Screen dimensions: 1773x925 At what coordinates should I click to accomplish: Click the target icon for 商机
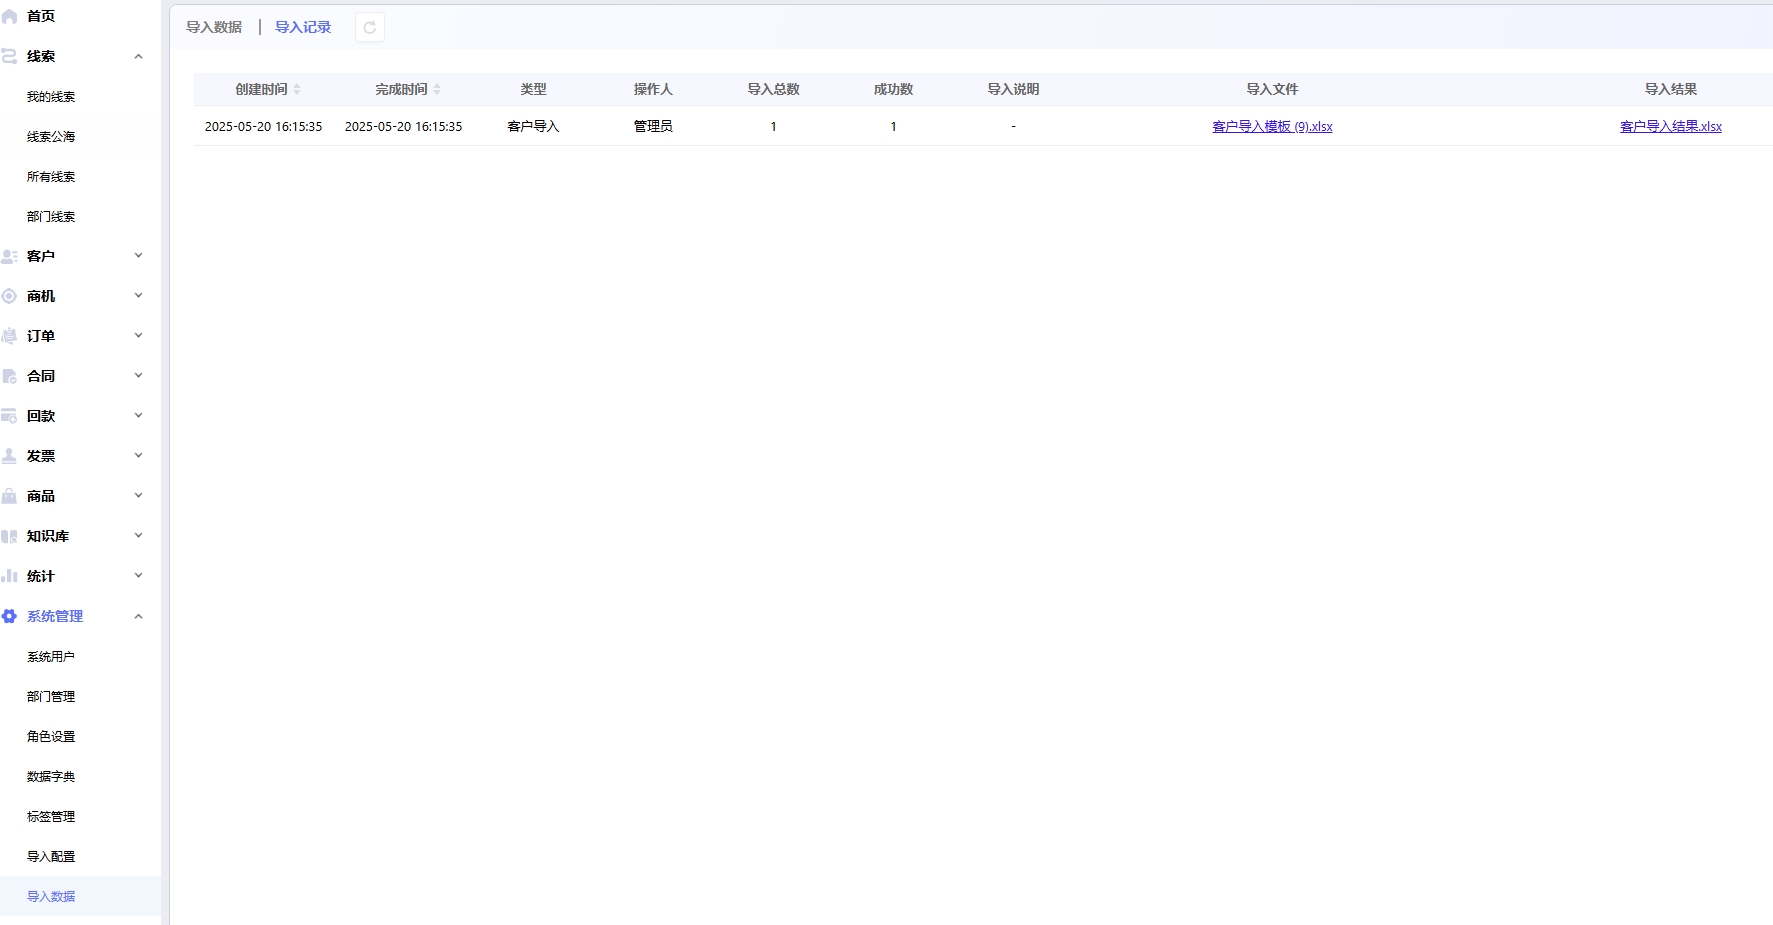10,296
